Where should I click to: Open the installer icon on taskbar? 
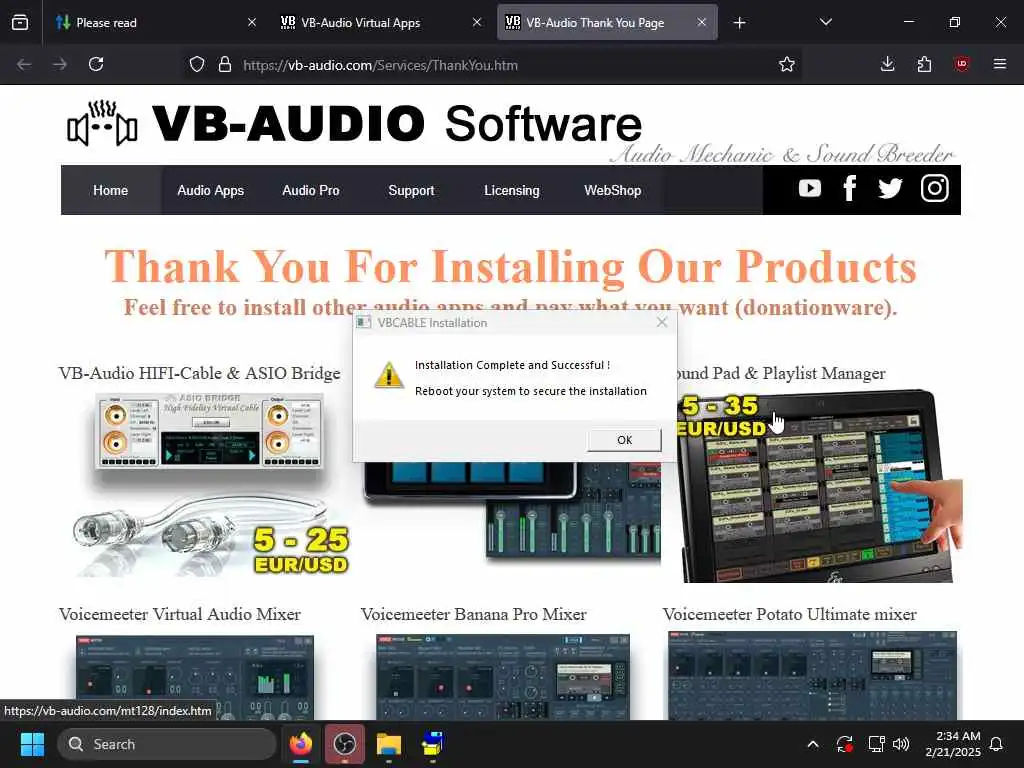[x=432, y=744]
